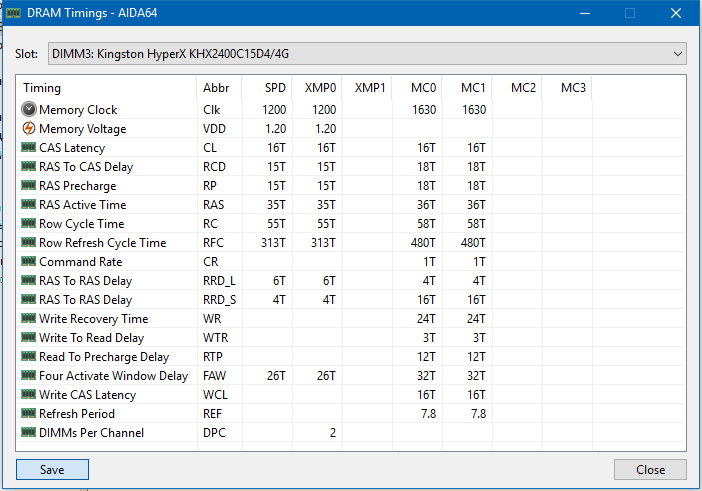This screenshot has width=702, height=491.
Task: Click the CAS Latency memory chip icon
Action: coord(29,148)
